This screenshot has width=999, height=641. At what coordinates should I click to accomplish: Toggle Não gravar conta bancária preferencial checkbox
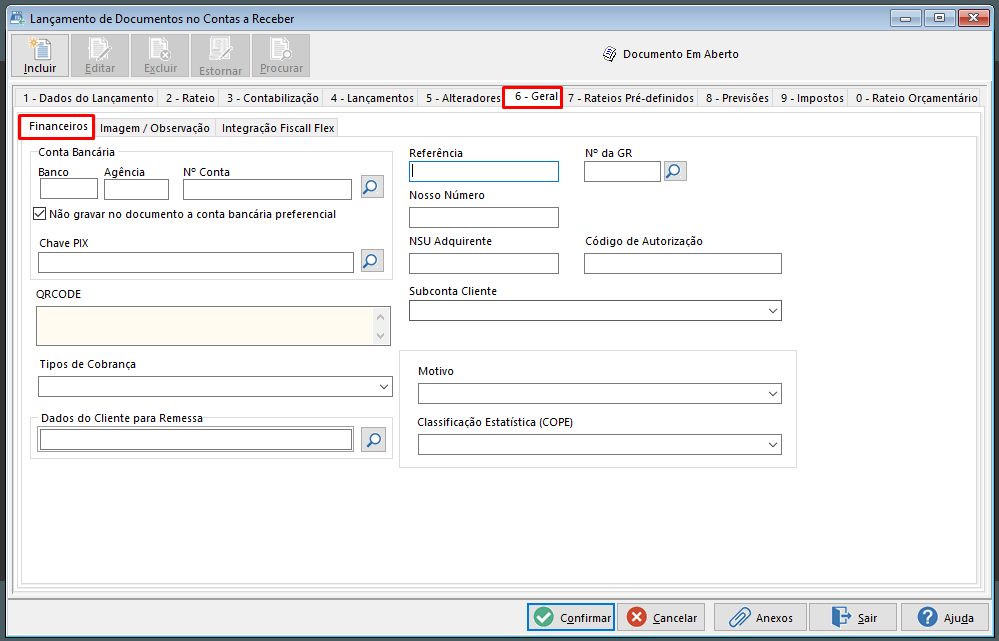coord(40,214)
